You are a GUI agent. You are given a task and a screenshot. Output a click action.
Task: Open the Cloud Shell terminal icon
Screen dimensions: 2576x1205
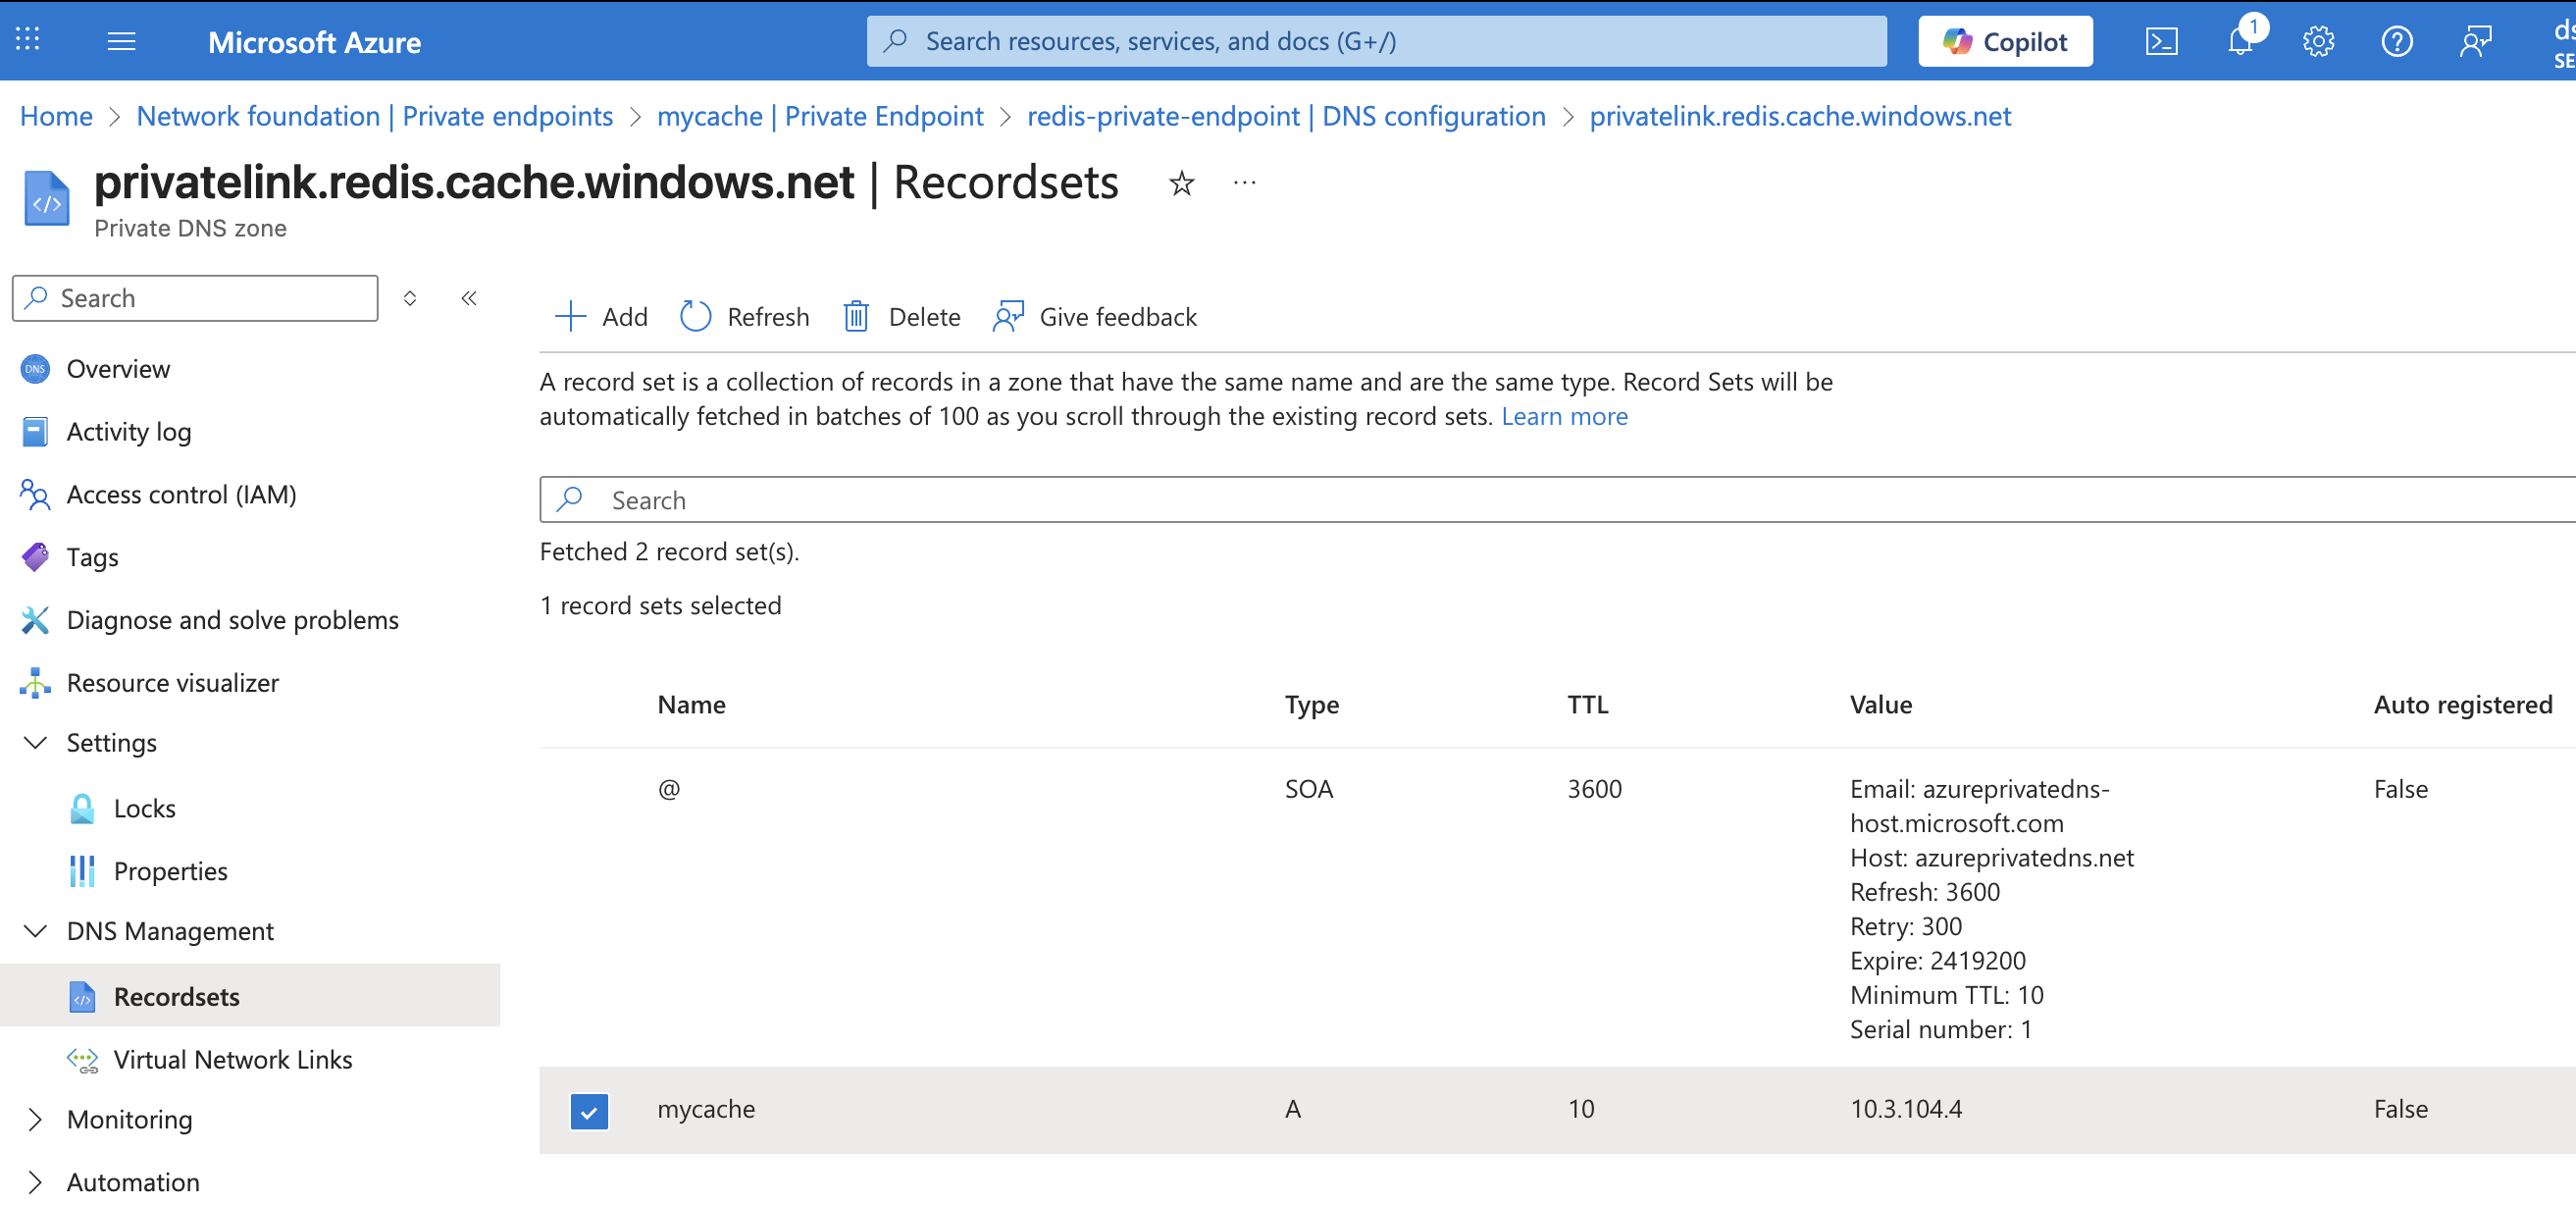pos(2162,41)
